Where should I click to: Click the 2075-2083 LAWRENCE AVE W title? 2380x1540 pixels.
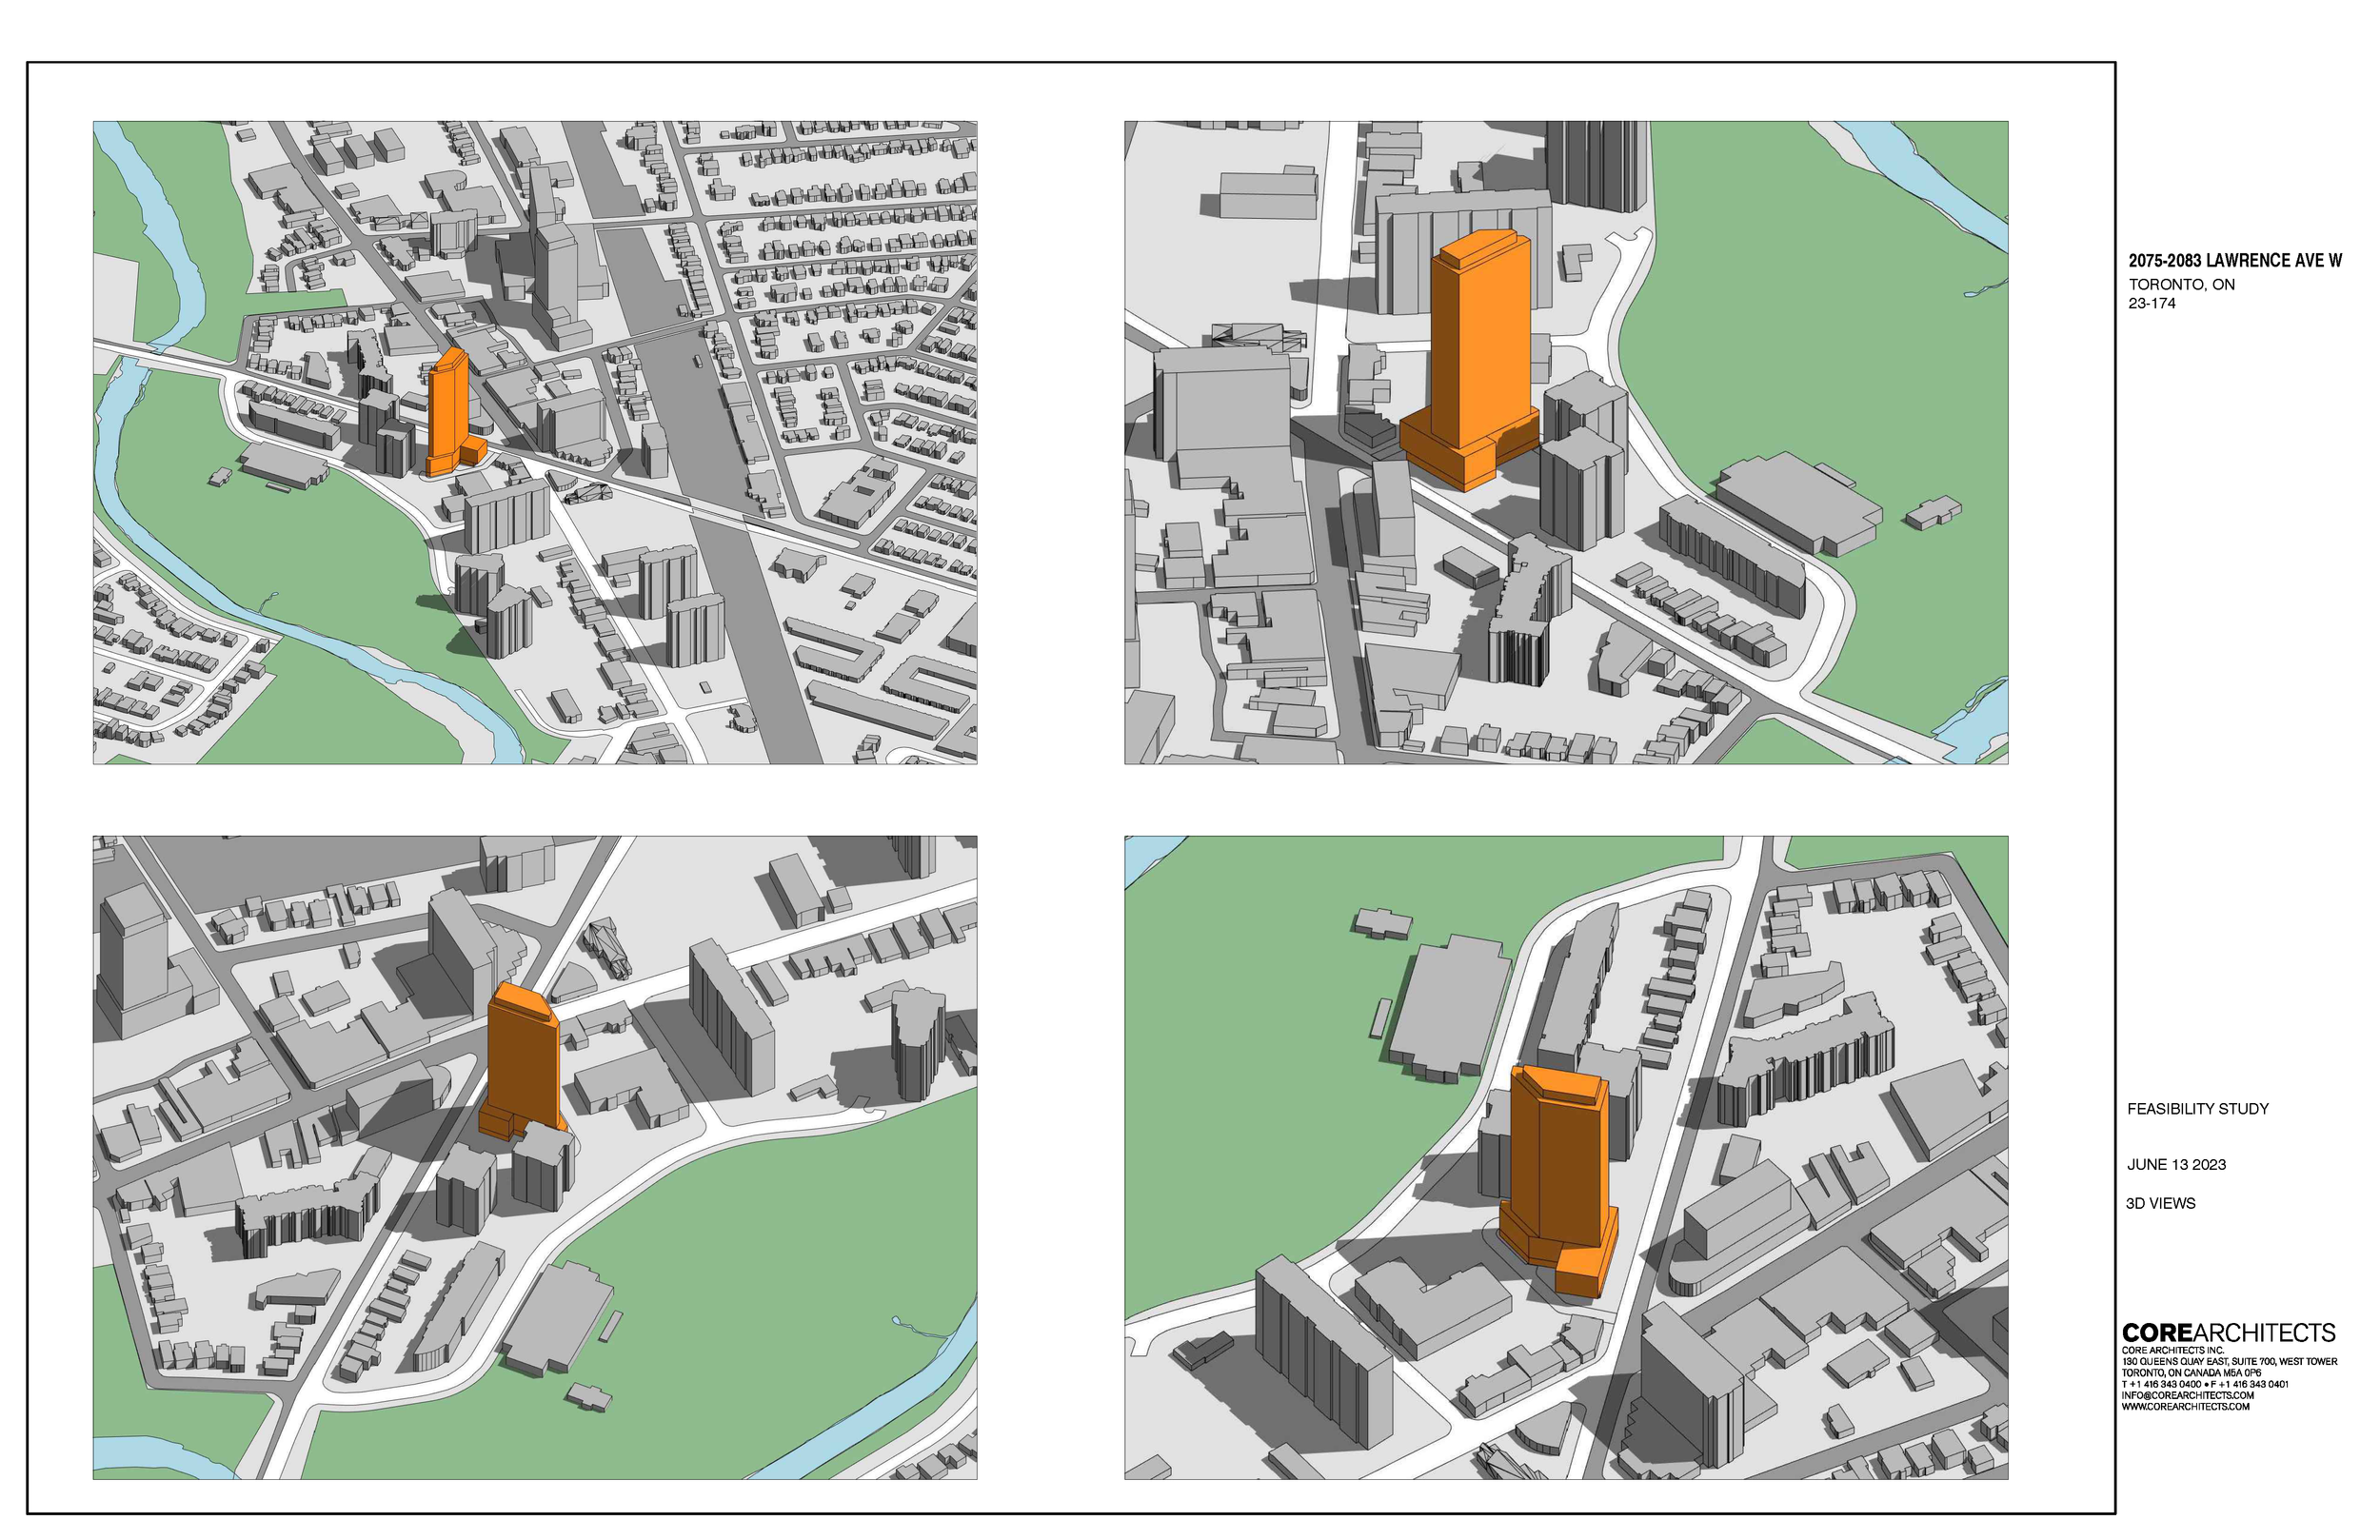(x=2234, y=261)
